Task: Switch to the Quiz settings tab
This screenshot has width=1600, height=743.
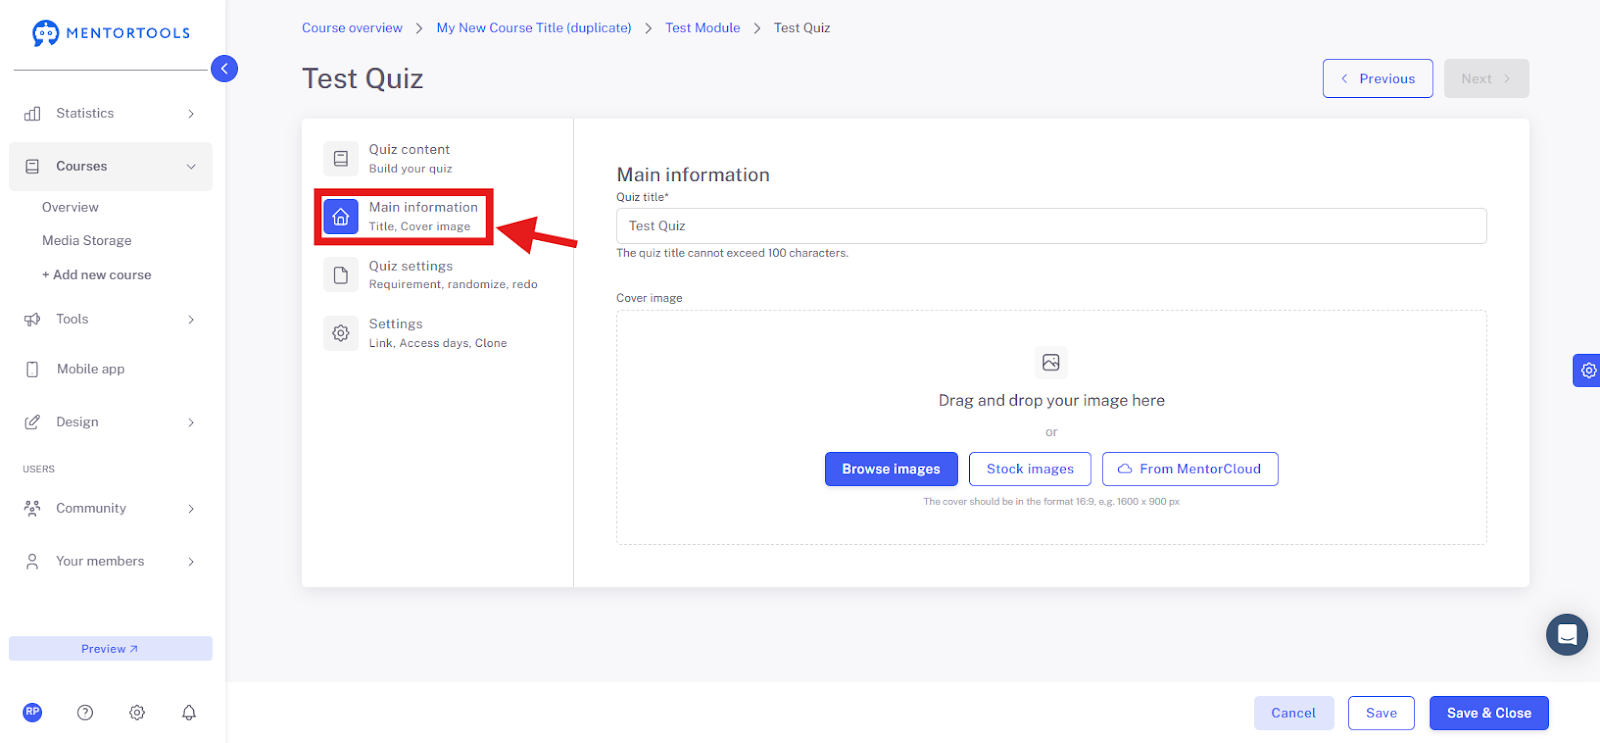Action: (x=437, y=275)
